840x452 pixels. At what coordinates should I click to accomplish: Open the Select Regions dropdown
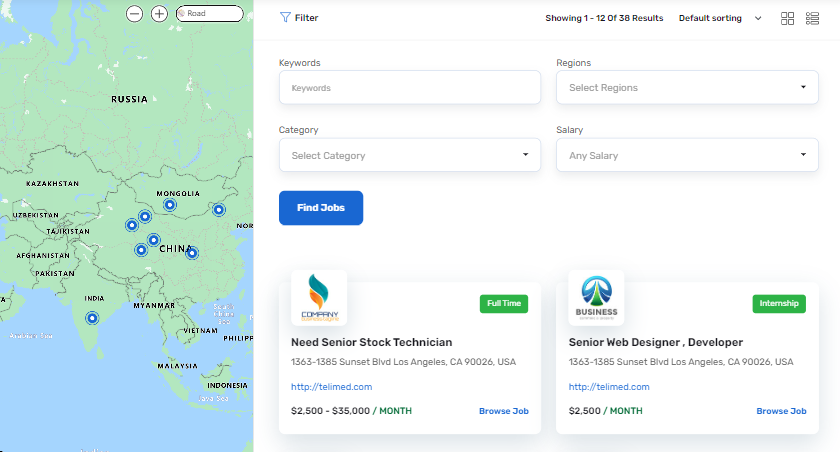687,88
